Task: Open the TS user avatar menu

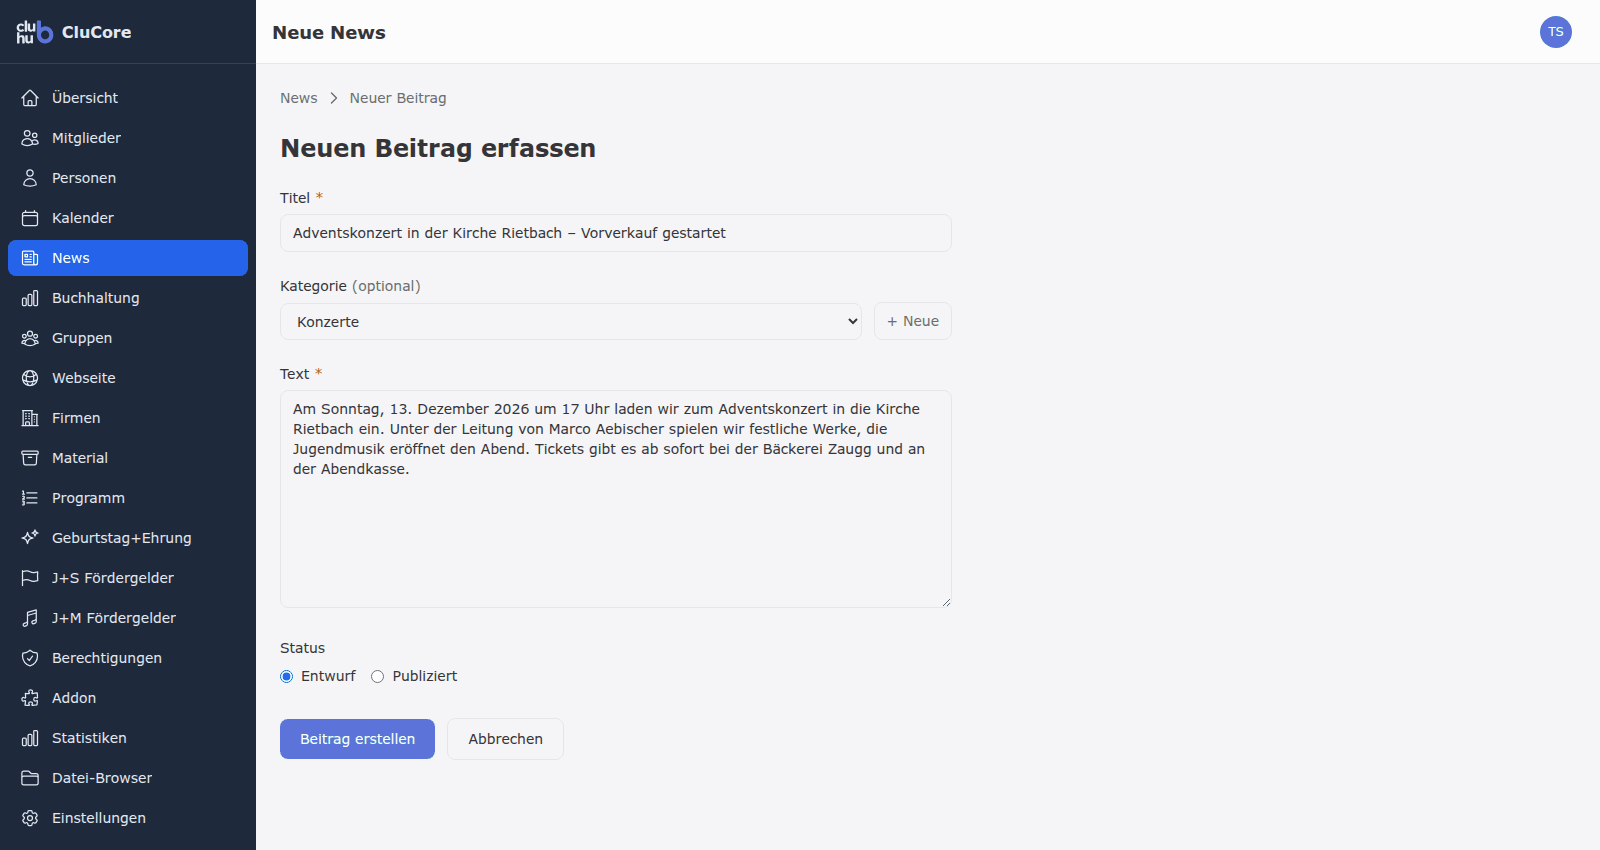Action: click(1556, 32)
